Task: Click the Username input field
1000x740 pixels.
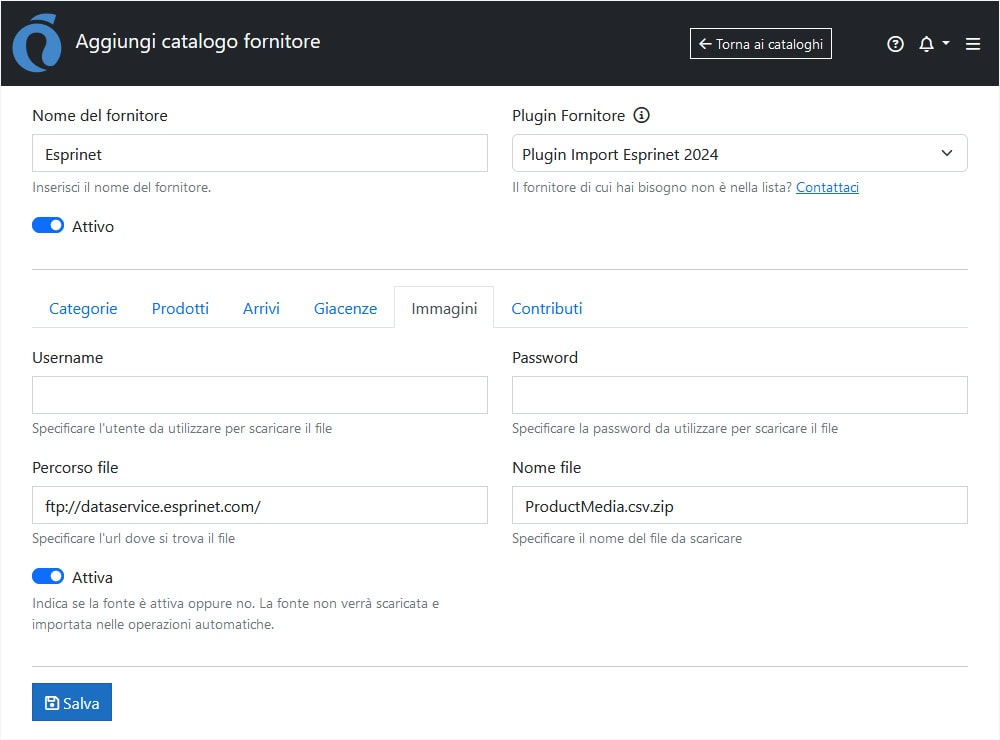Action: click(260, 395)
